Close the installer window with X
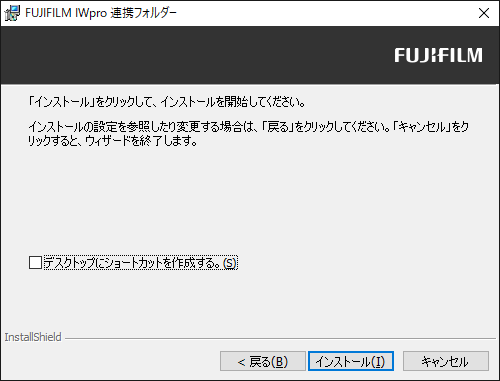The height and width of the screenshot is (381, 500). [x=484, y=13]
